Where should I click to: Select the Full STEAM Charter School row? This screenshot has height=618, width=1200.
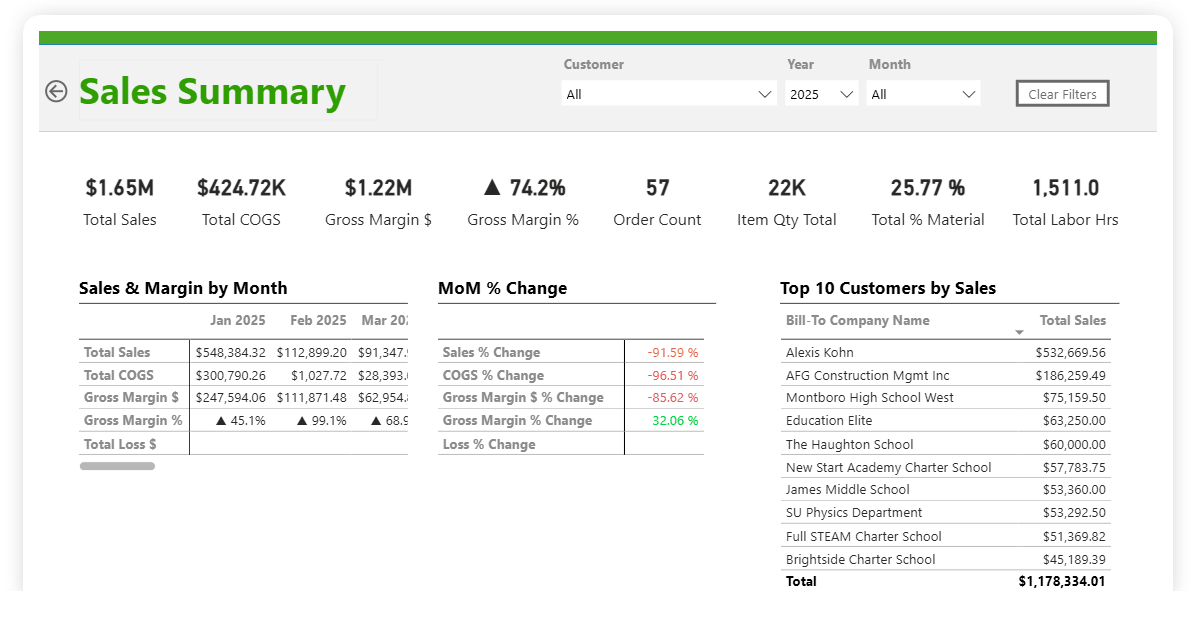[x=946, y=536]
